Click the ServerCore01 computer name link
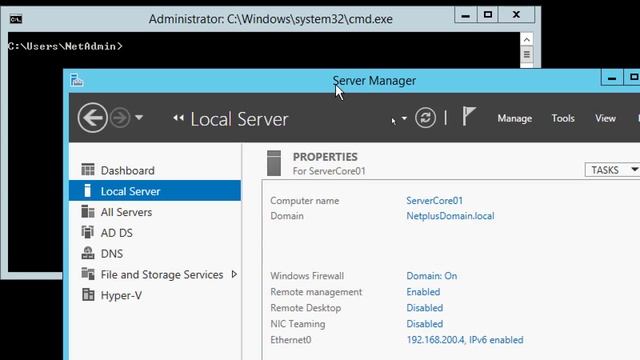 coord(434,200)
